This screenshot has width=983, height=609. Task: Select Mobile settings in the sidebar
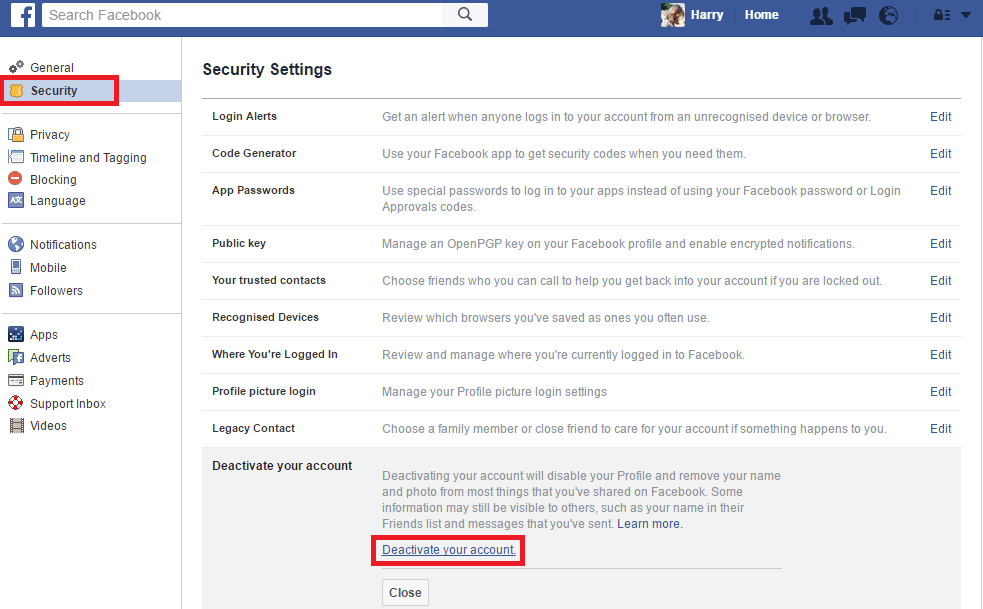click(48, 267)
